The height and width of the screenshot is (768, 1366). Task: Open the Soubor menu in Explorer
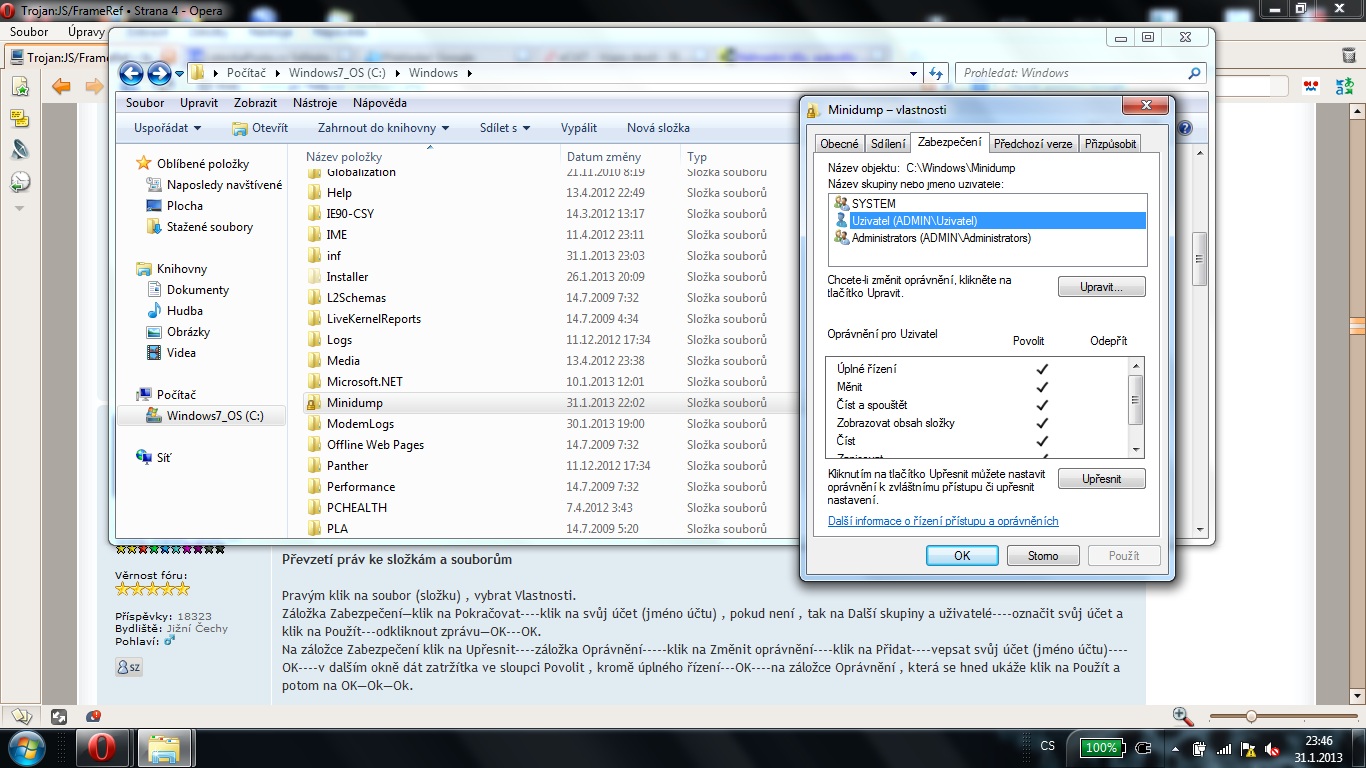[146, 103]
